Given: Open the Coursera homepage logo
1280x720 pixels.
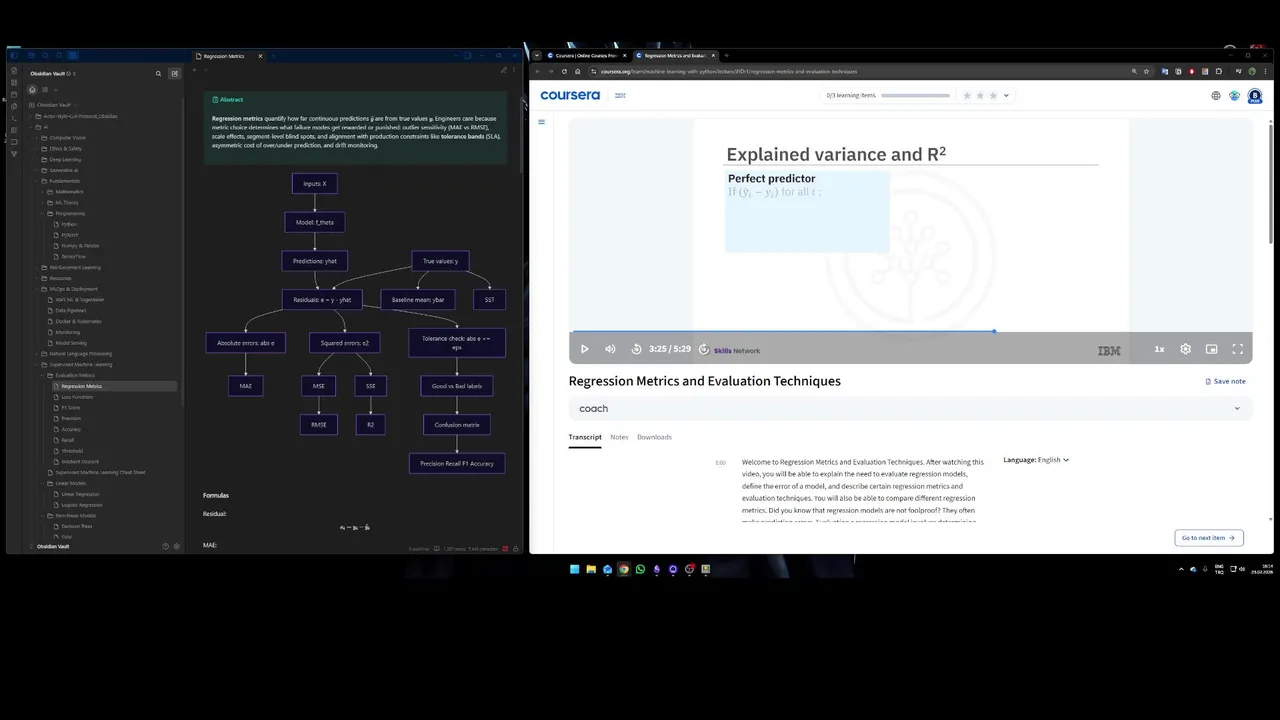Looking at the screenshot, I should (x=570, y=96).
